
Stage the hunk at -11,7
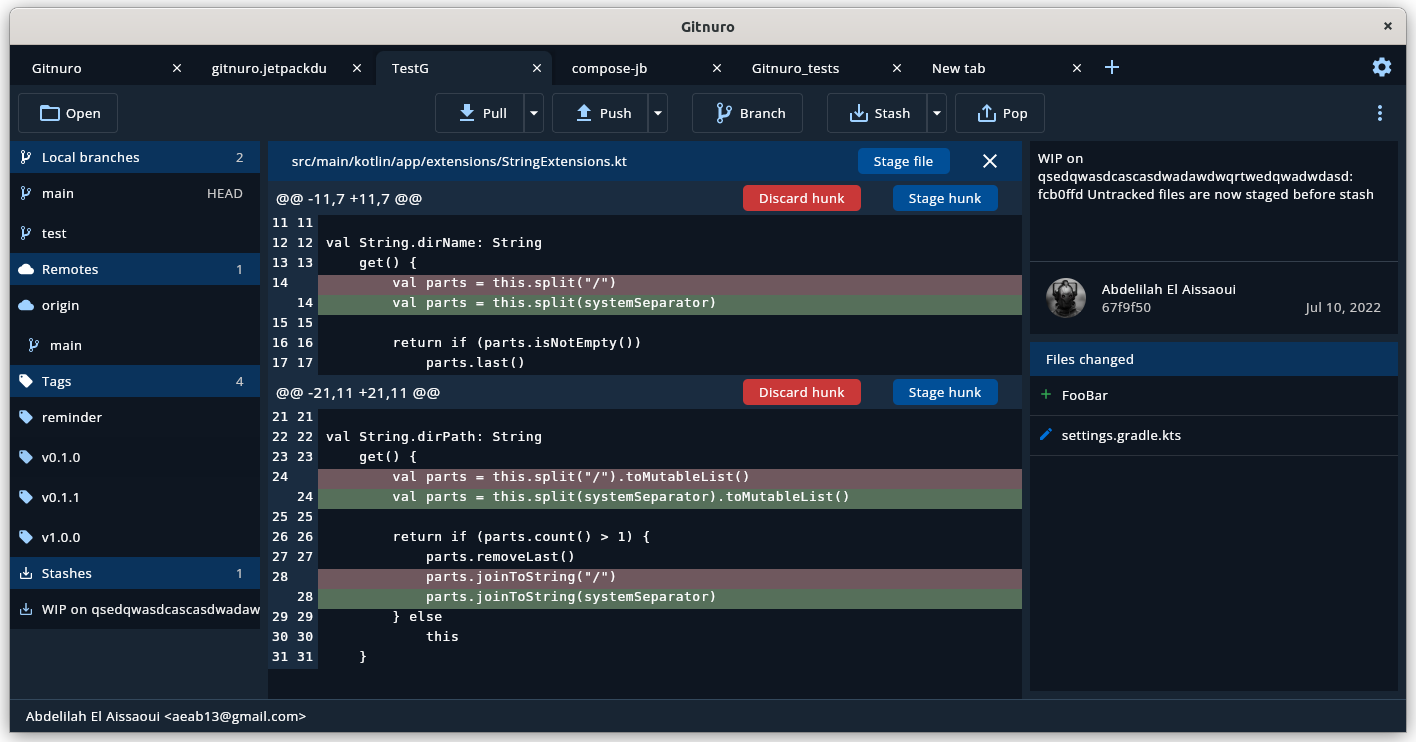[945, 198]
